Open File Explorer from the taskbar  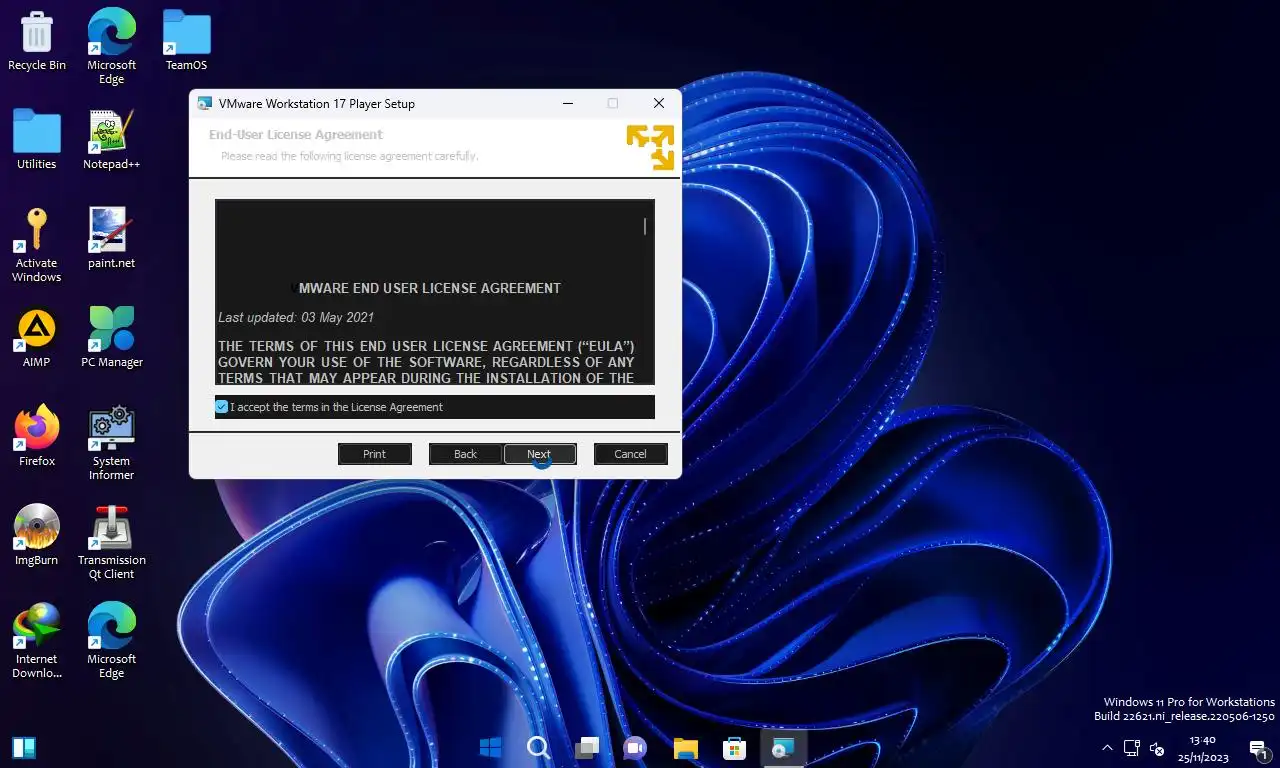(x=685, y=747)
